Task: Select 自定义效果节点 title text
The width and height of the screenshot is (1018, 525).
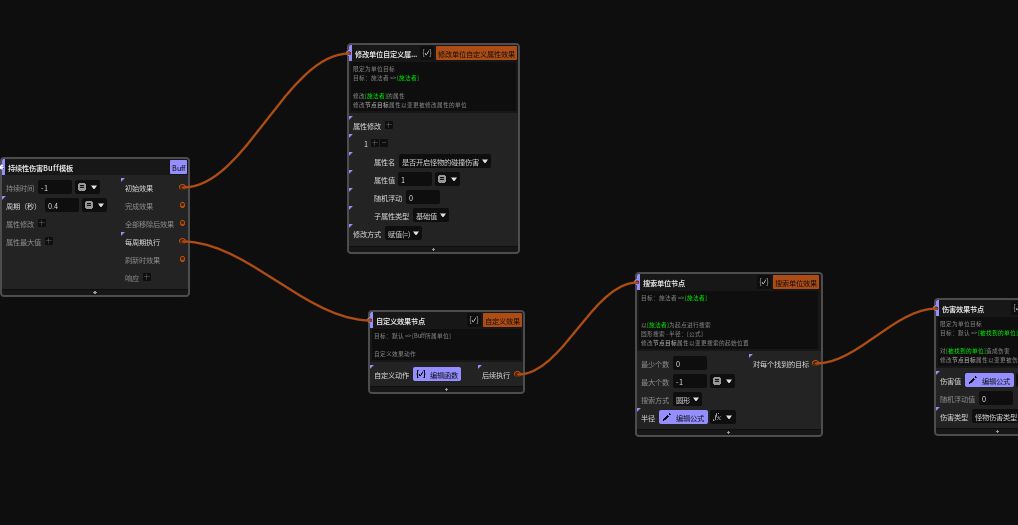Action: tap(401, 321)
